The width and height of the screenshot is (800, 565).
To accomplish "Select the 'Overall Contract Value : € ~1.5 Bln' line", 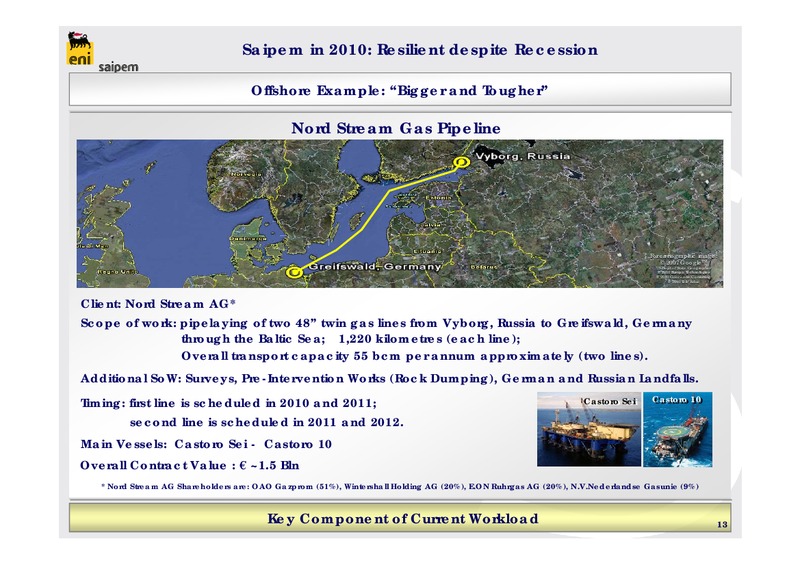I will [190, 465].
